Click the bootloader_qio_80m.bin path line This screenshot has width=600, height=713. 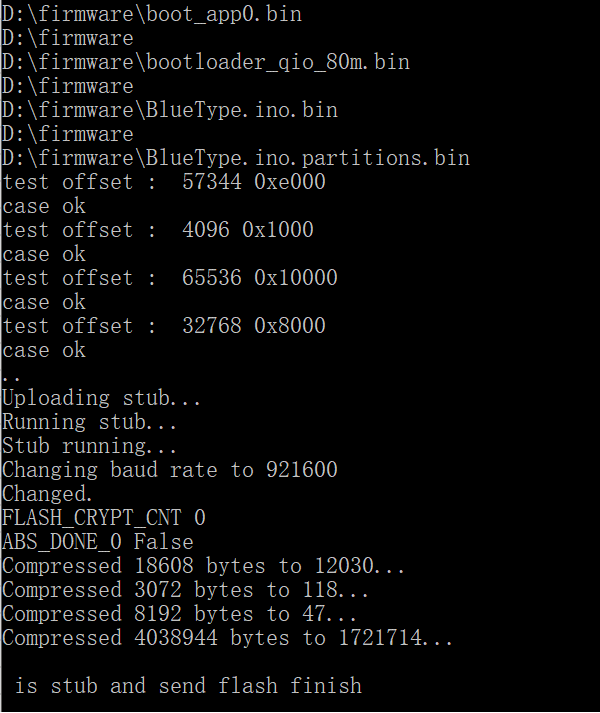pyautogui.click(x=206, y=62)
